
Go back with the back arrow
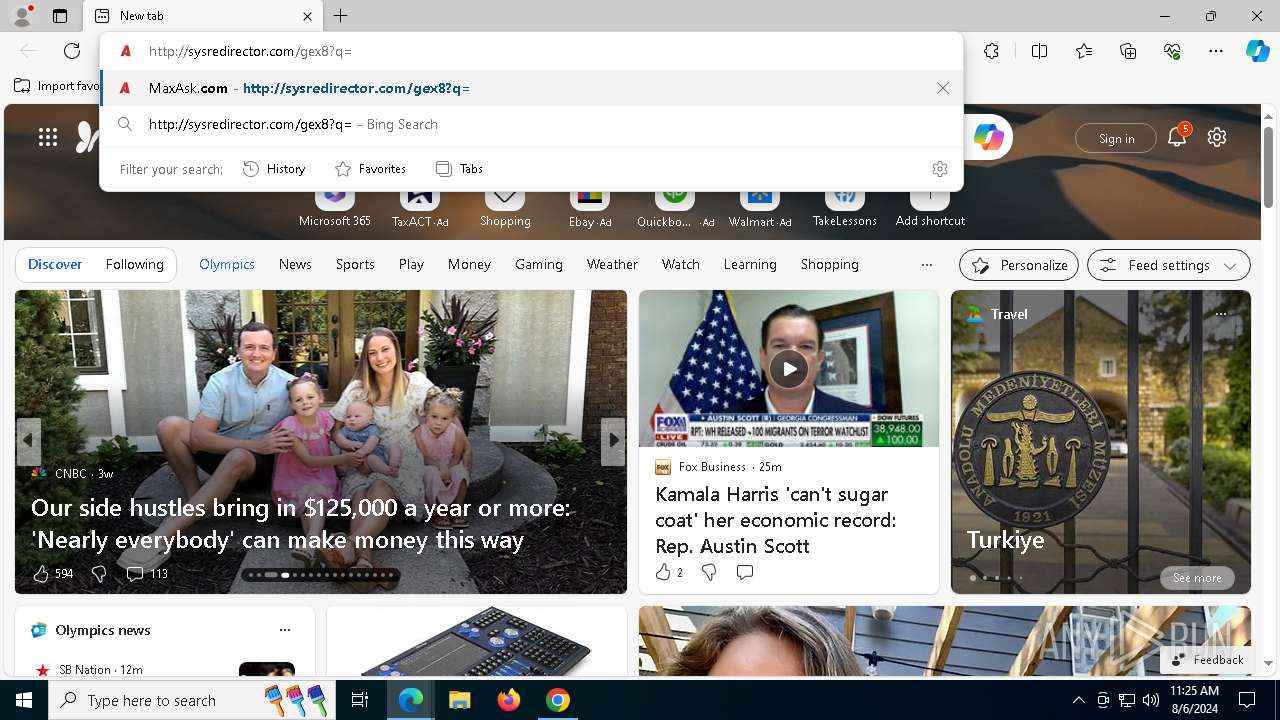(x=28, y=51)
